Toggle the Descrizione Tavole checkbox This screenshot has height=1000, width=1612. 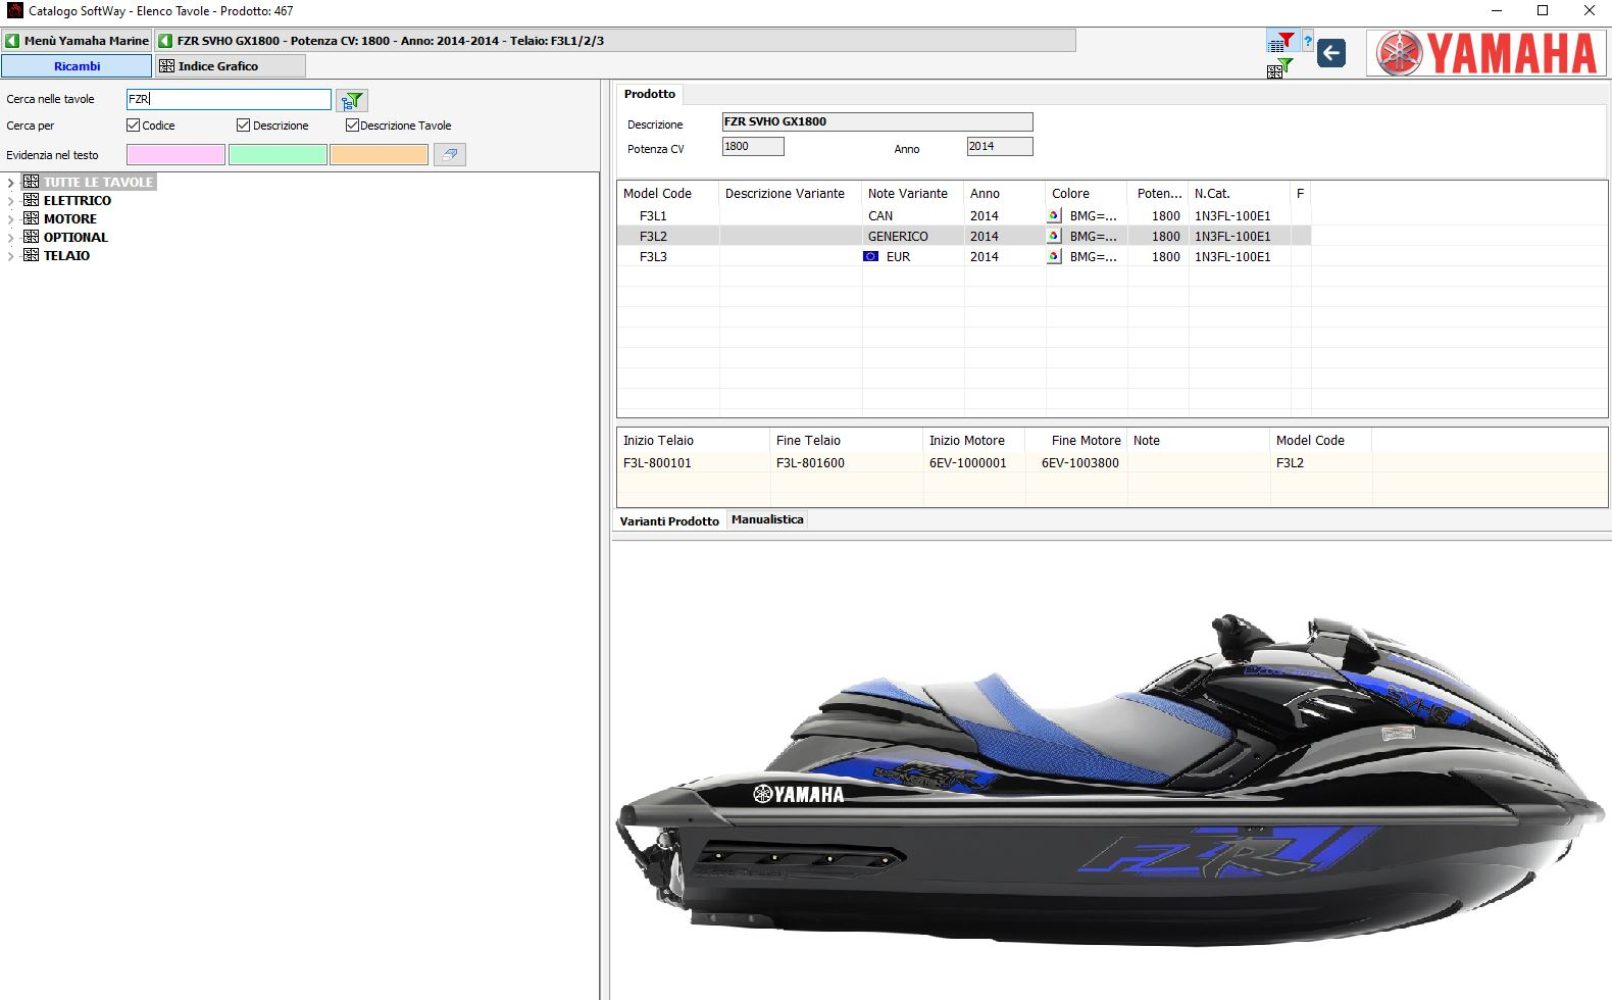[352, 125]
